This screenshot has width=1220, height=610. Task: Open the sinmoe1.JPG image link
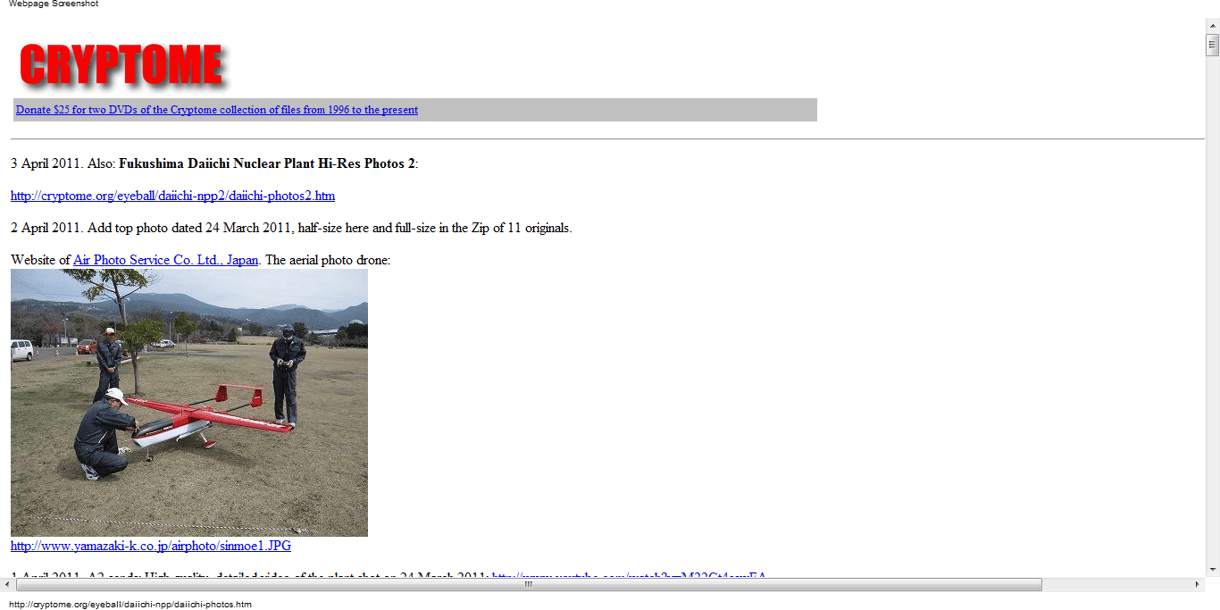[151, 546]
